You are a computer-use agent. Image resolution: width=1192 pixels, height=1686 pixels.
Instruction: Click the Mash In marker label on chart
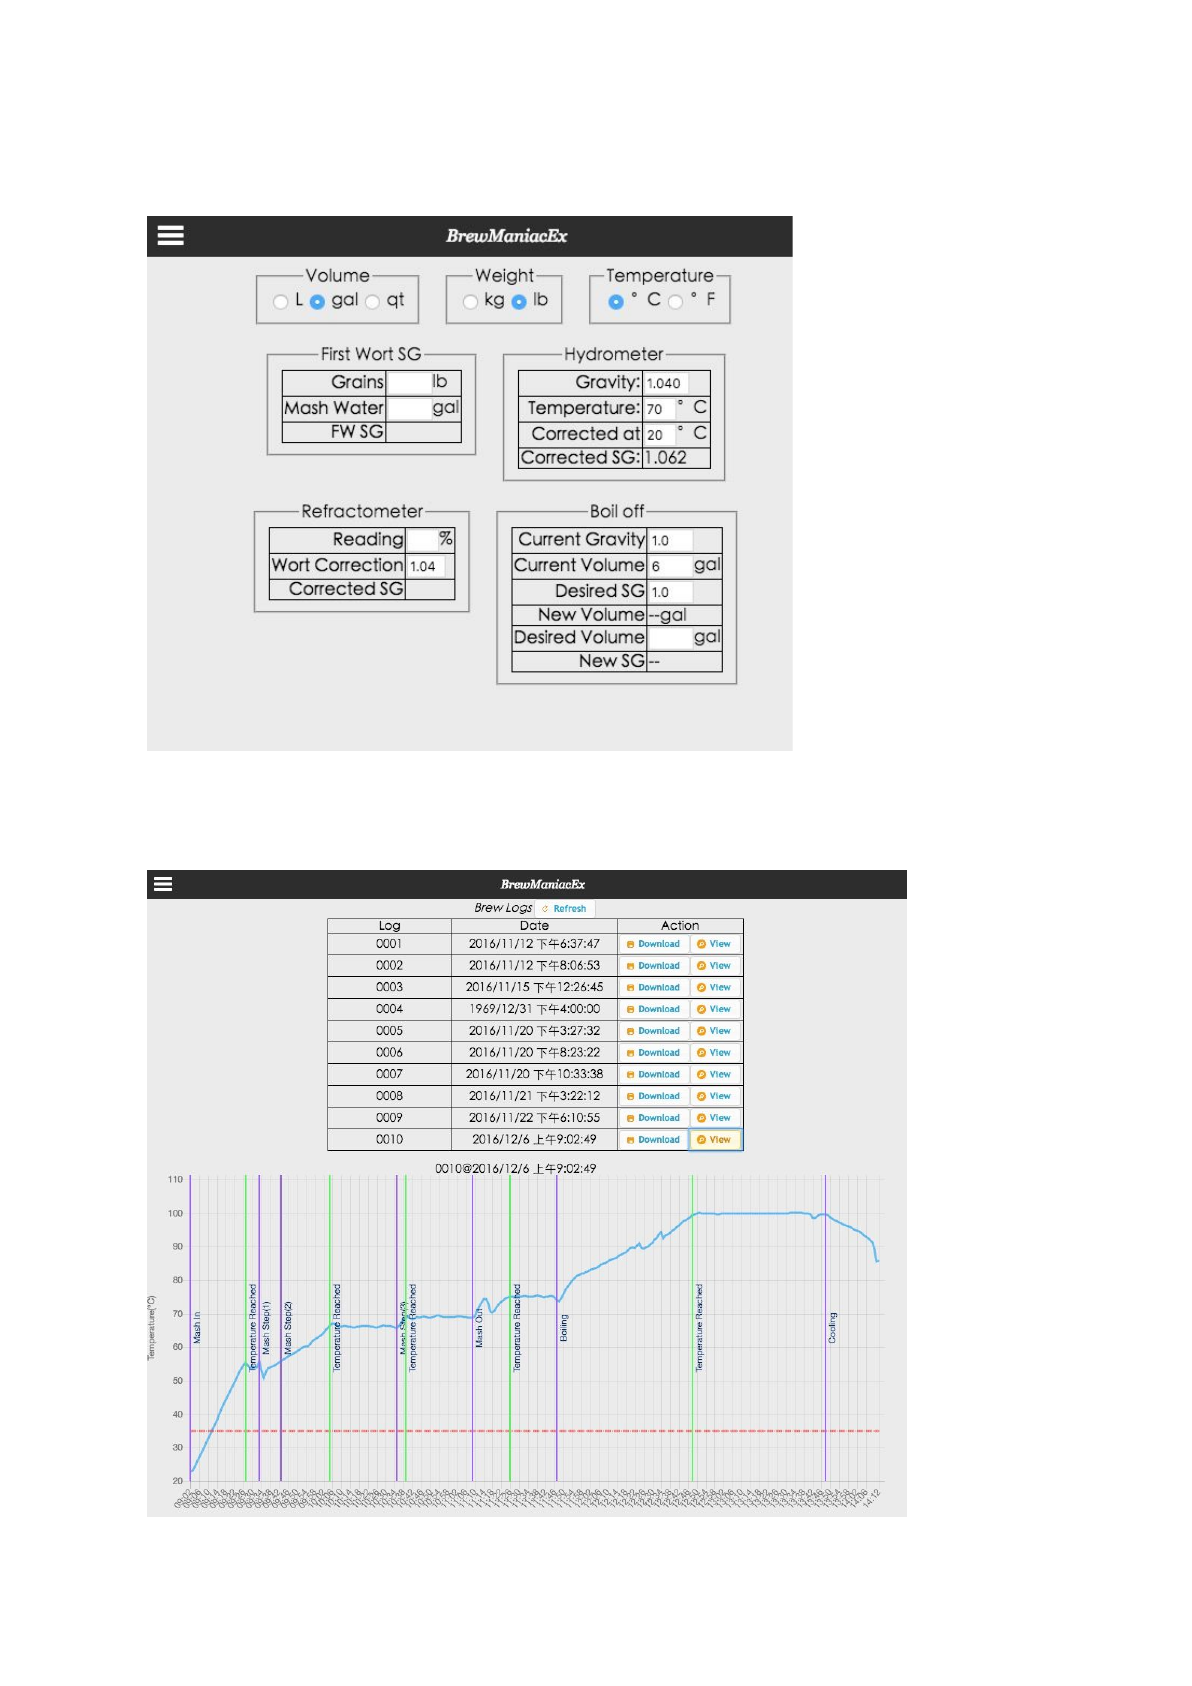click(x=197, y=1327)
